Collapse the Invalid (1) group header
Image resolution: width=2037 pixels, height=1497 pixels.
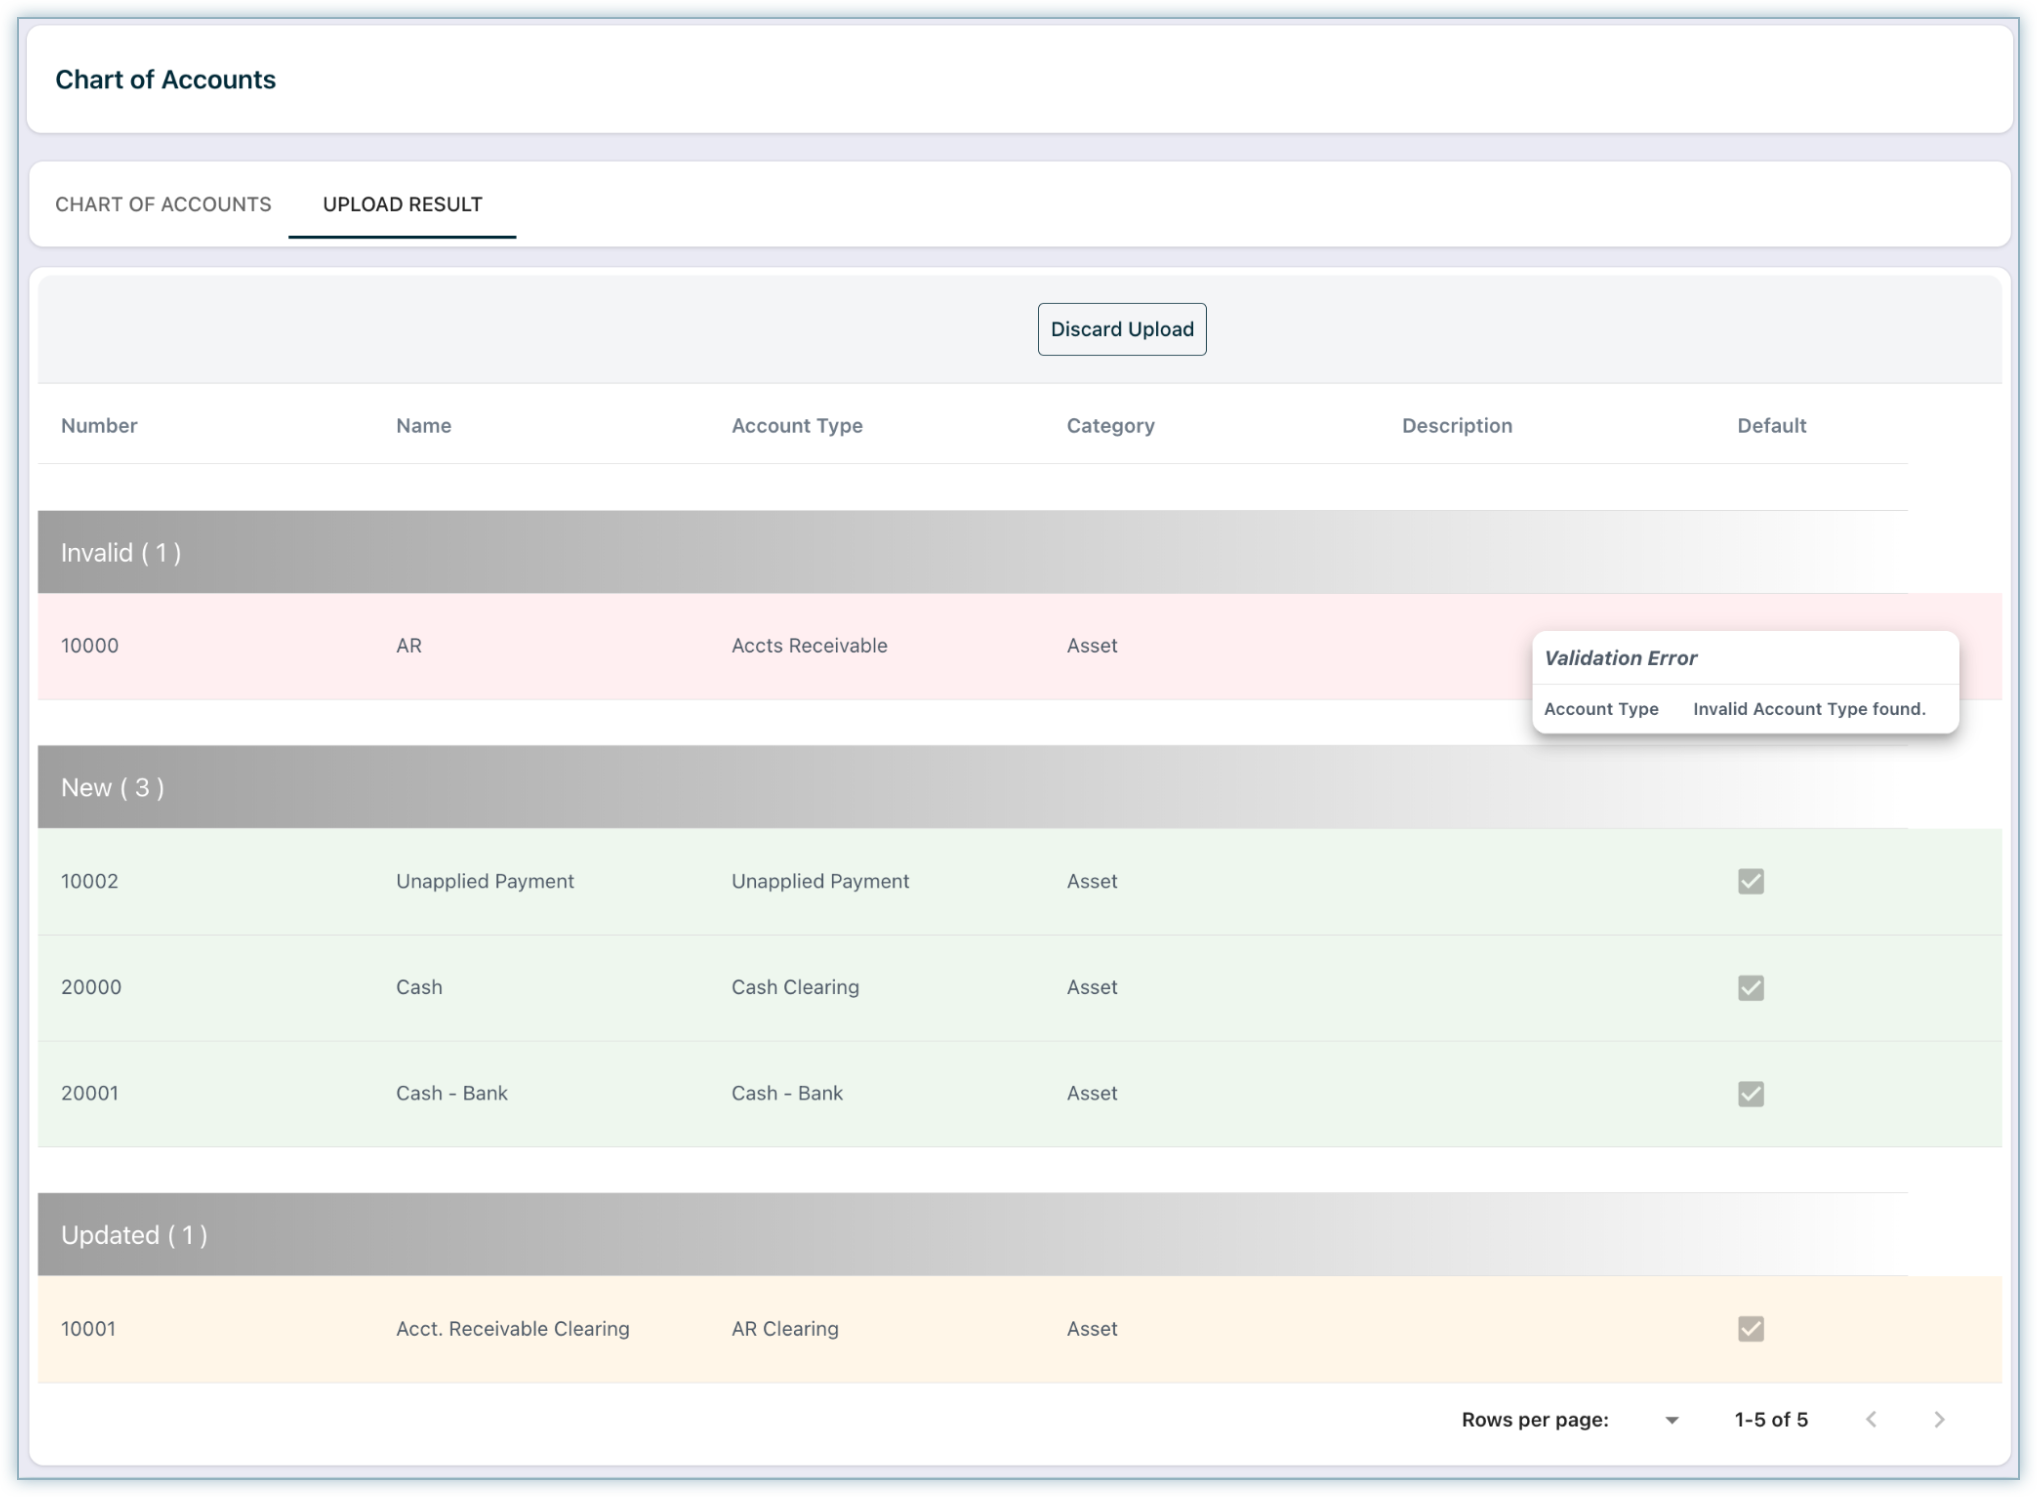pos(121,553)
